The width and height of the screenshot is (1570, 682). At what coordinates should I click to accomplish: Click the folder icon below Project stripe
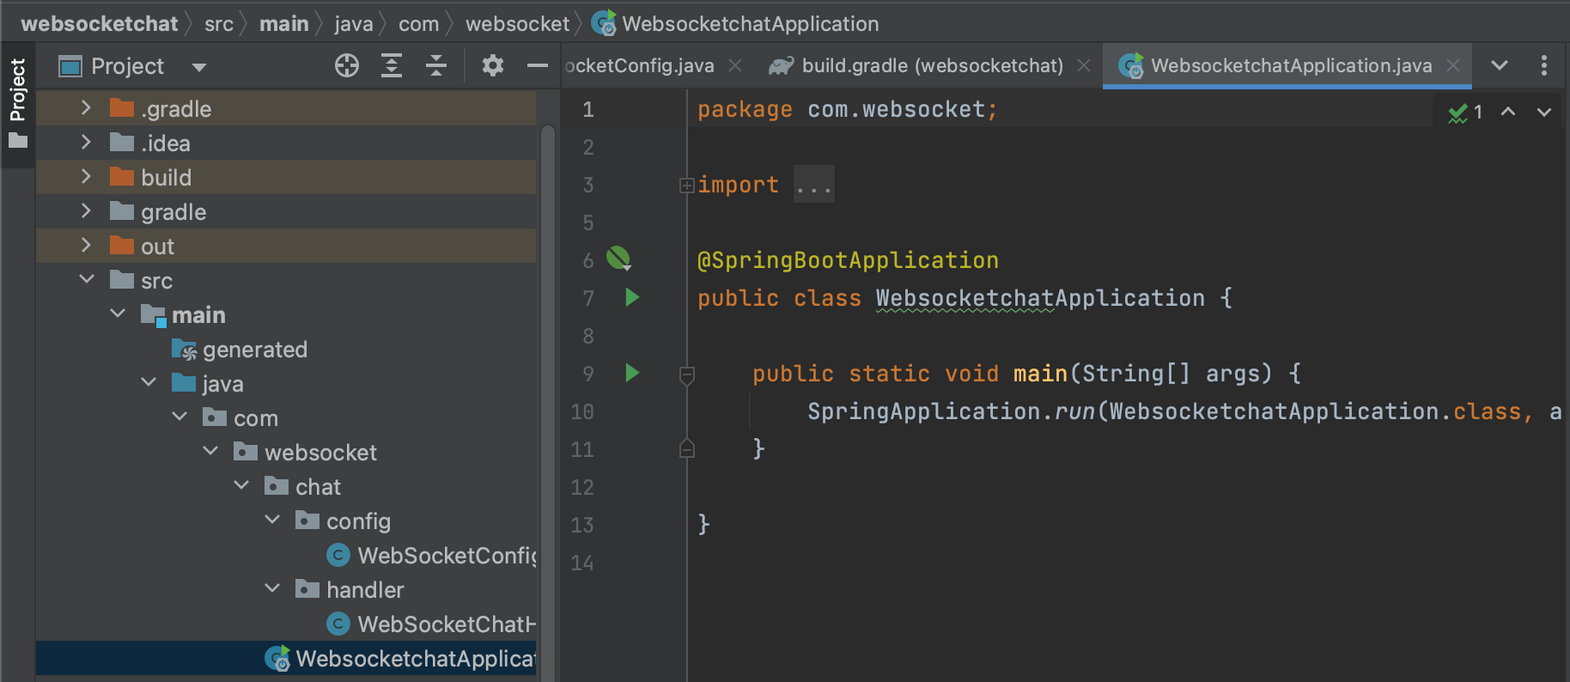coord(18,141)
